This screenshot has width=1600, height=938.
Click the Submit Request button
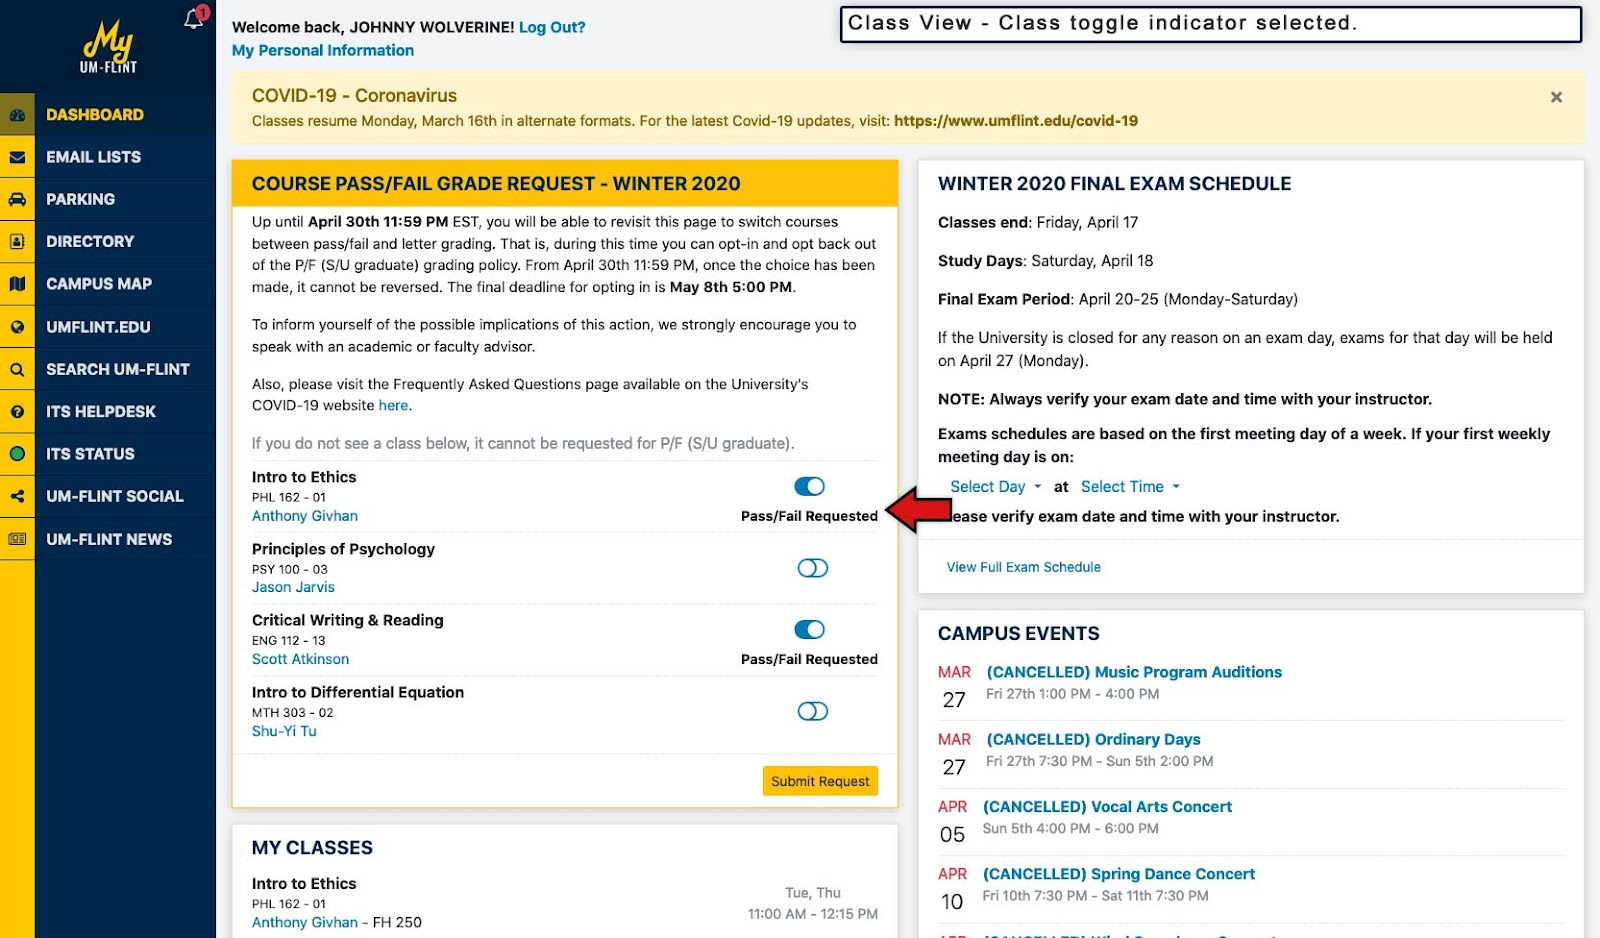click(x=820, y=781)
